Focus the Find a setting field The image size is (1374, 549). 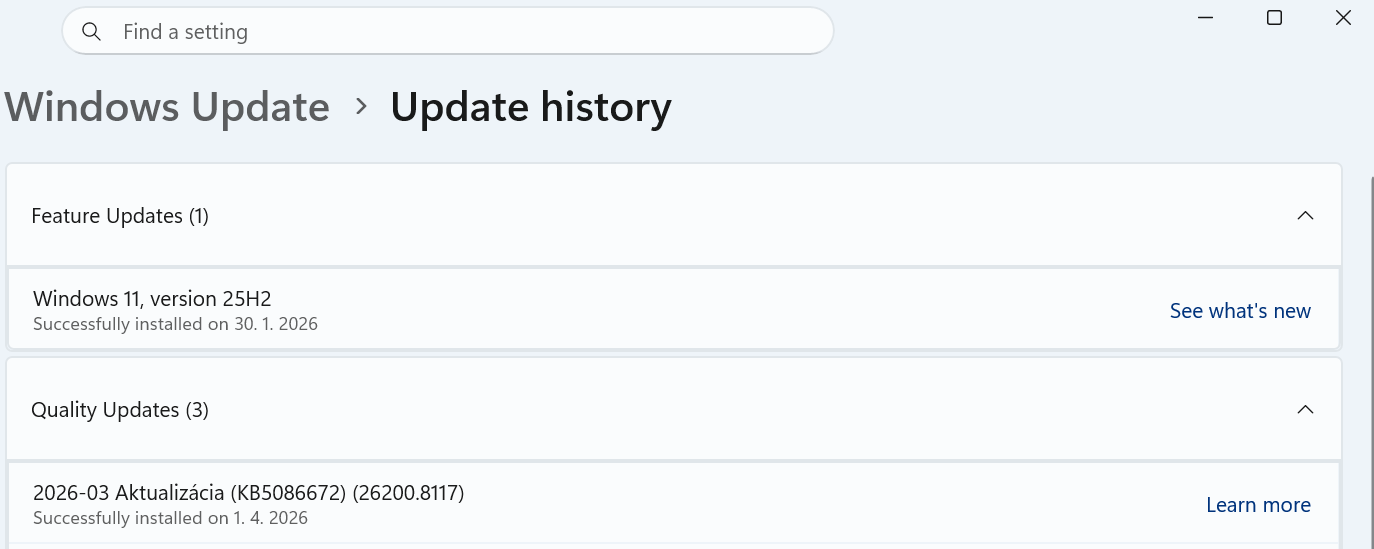point(450,32)
